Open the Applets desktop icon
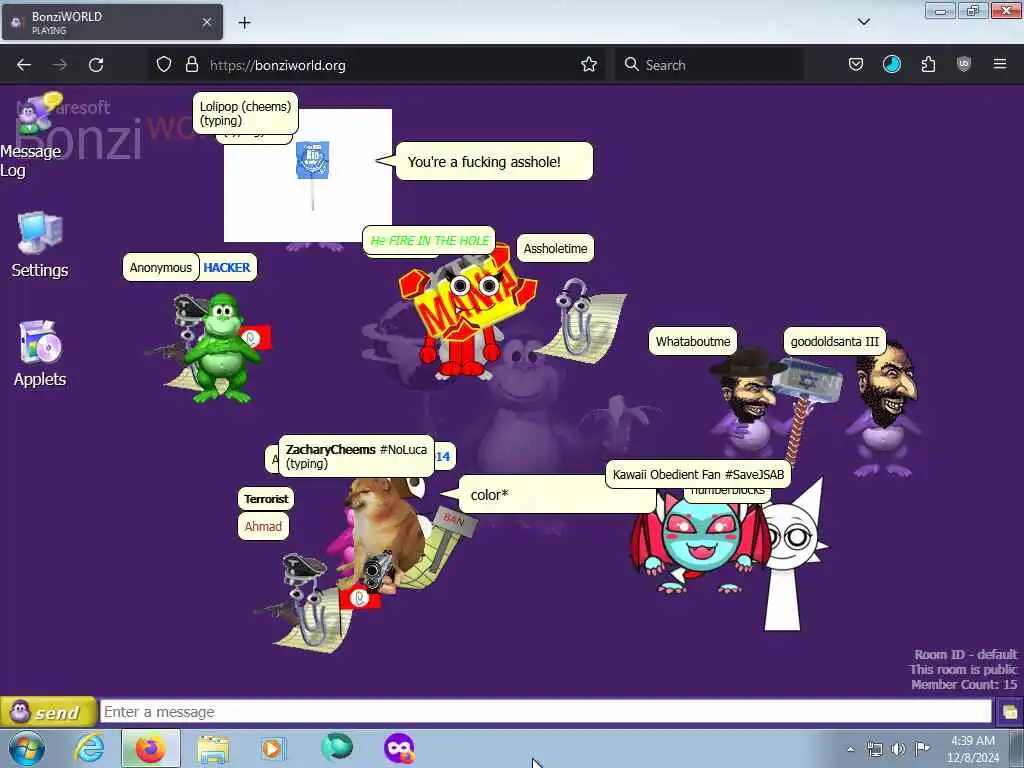1024x768 pixels. click(39, 354)
